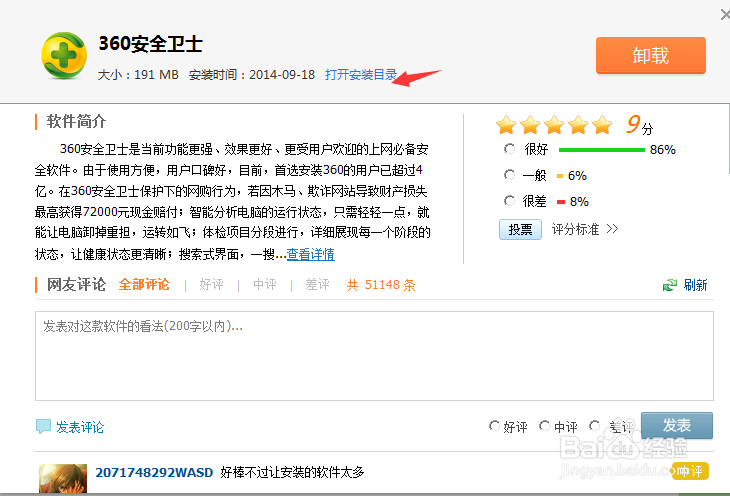
Task: Choose 差评 radio for your comment
Action: click(594, 426)
